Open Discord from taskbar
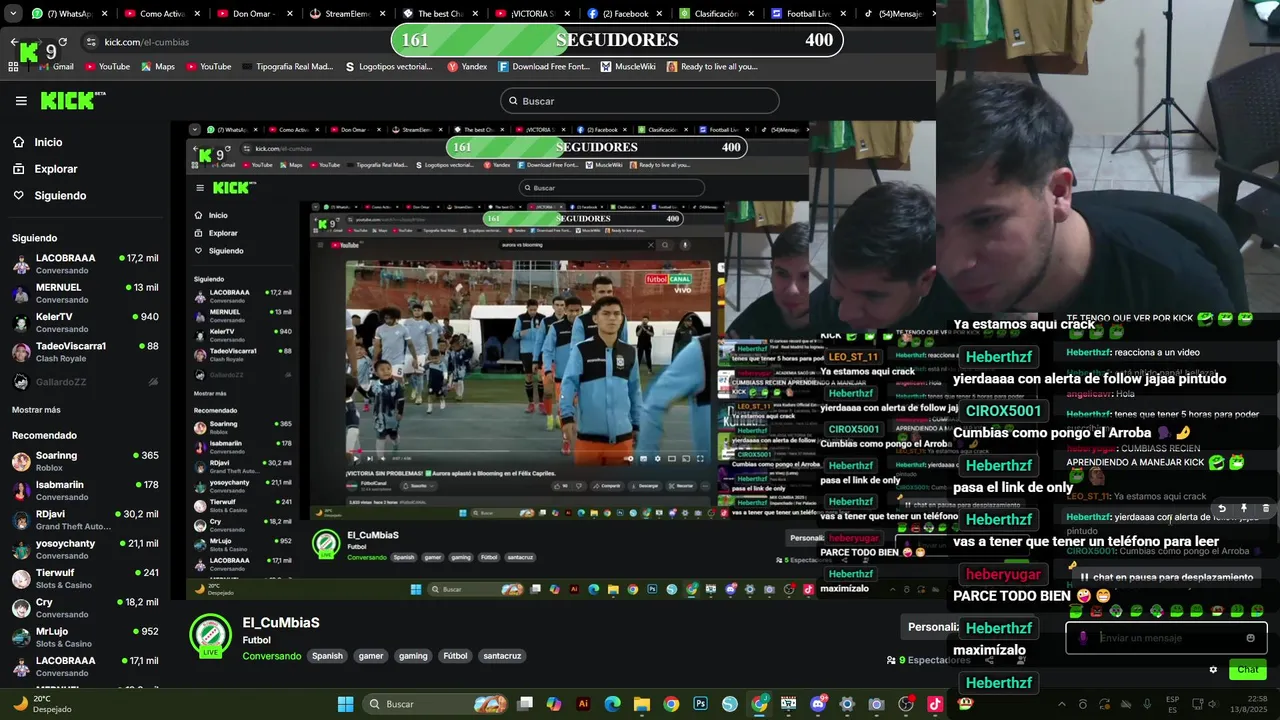1280x720 pixels. [818, 704]
